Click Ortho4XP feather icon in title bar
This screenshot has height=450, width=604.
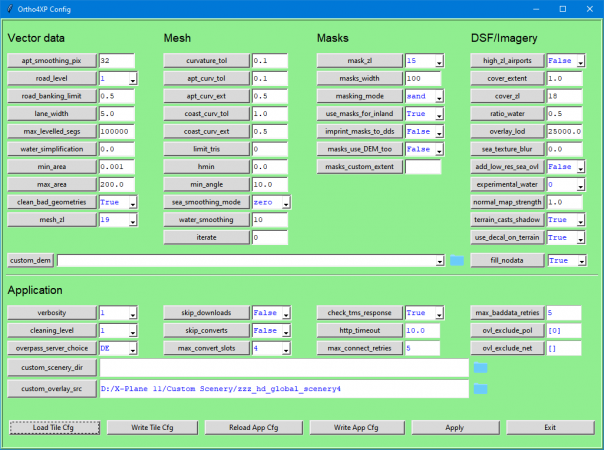pyautogui.click(x=10, y=9)
